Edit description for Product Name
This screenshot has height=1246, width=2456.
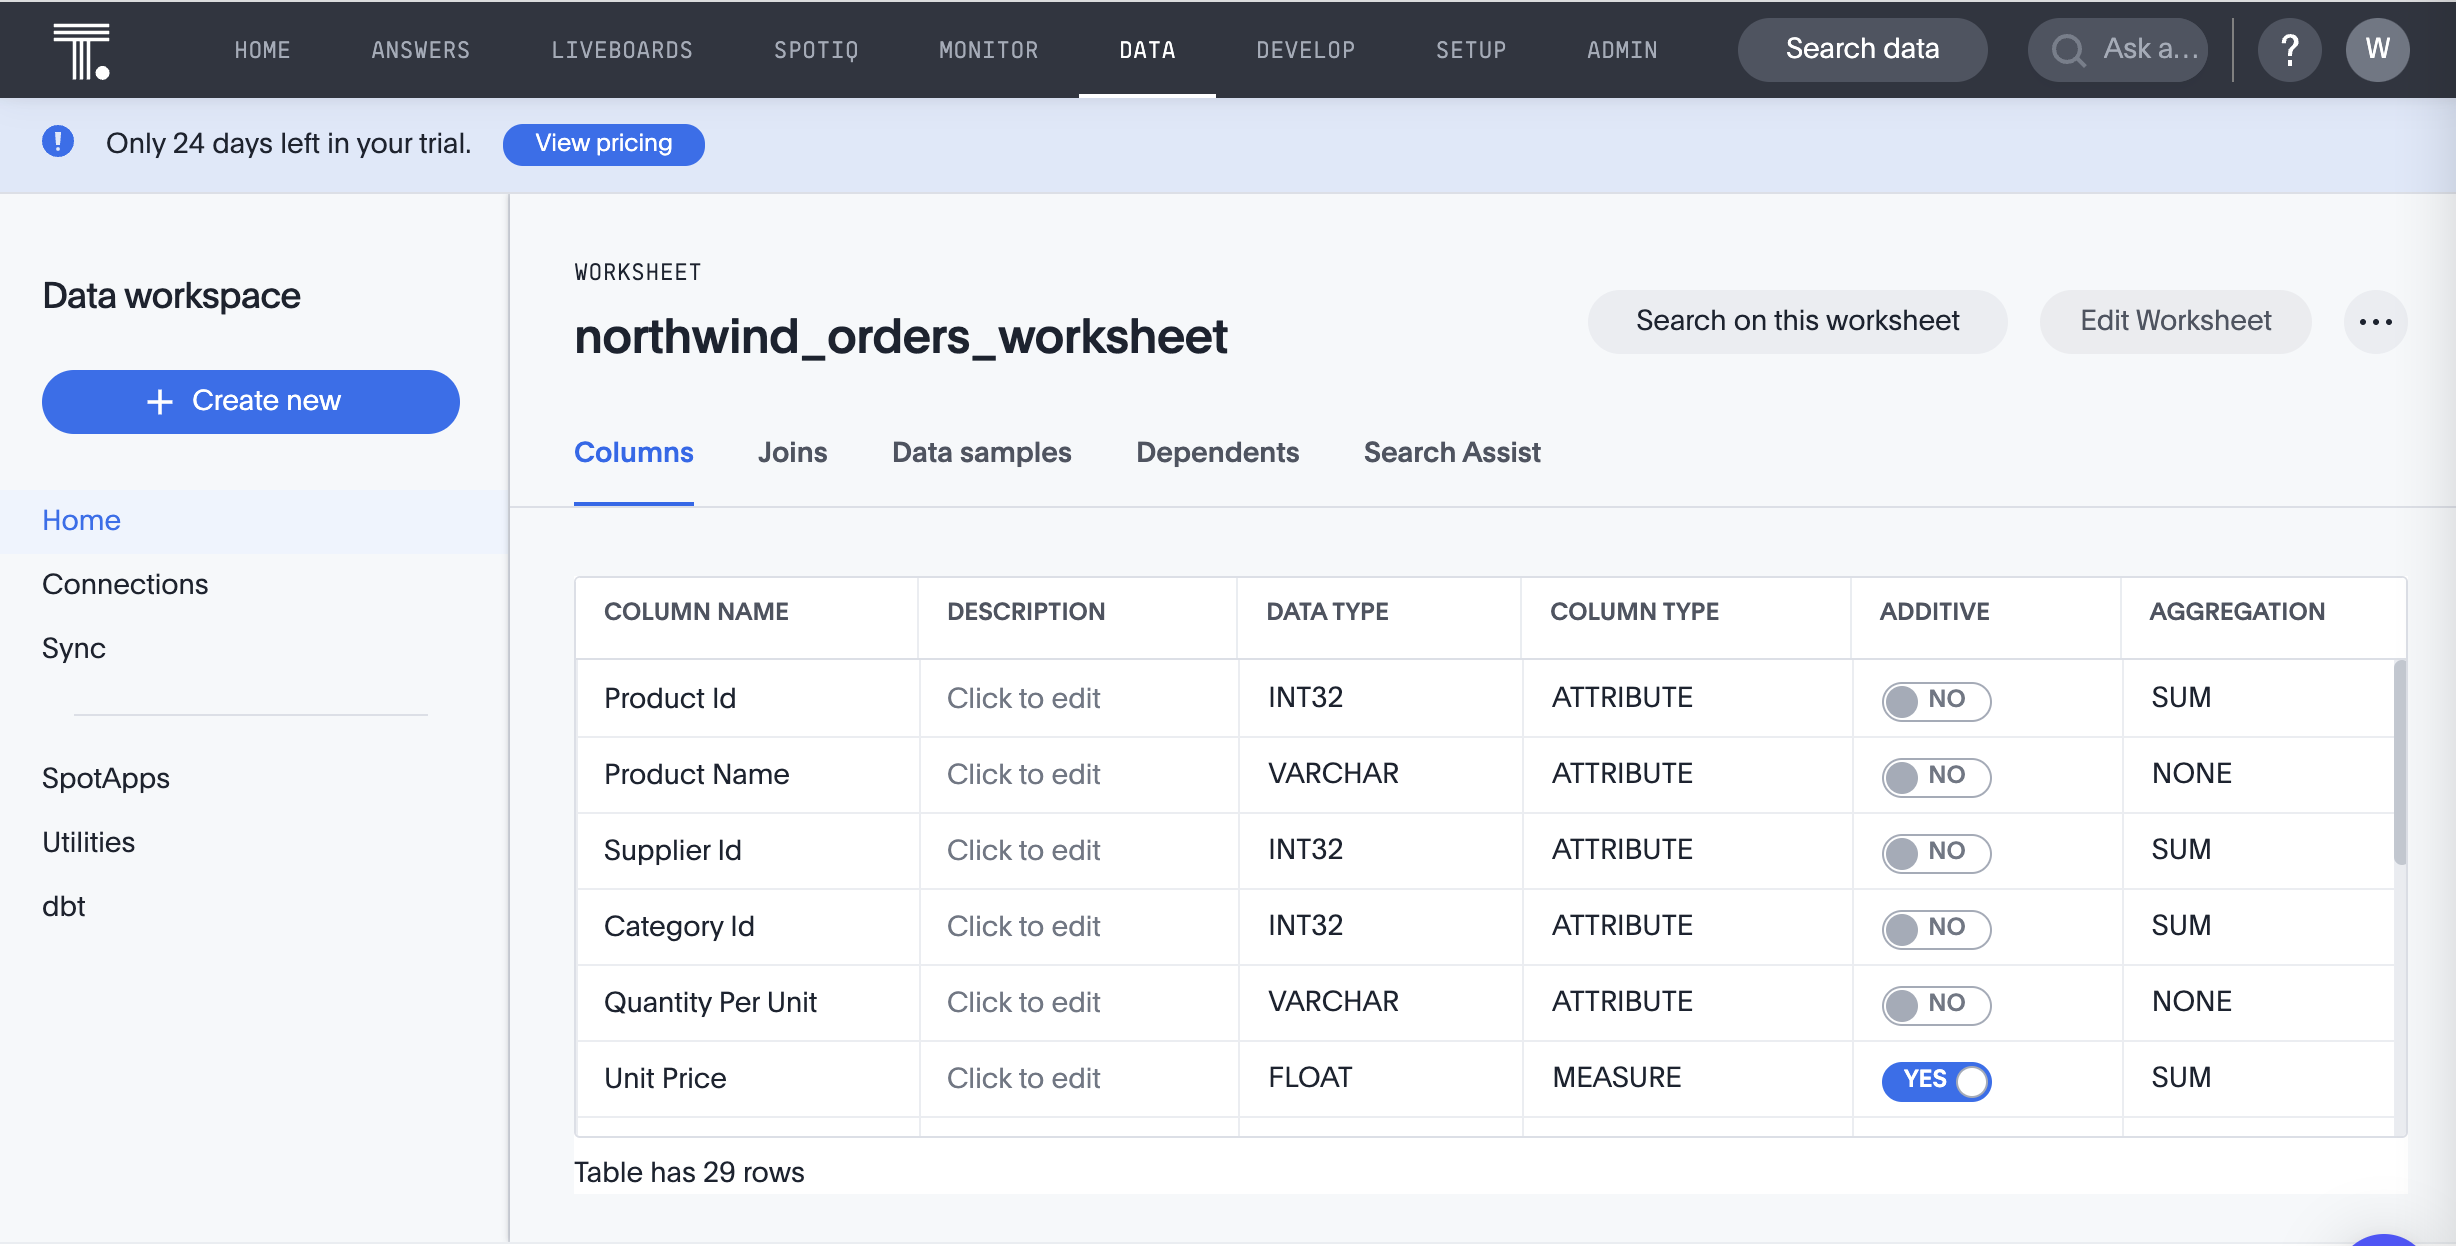1023,774
